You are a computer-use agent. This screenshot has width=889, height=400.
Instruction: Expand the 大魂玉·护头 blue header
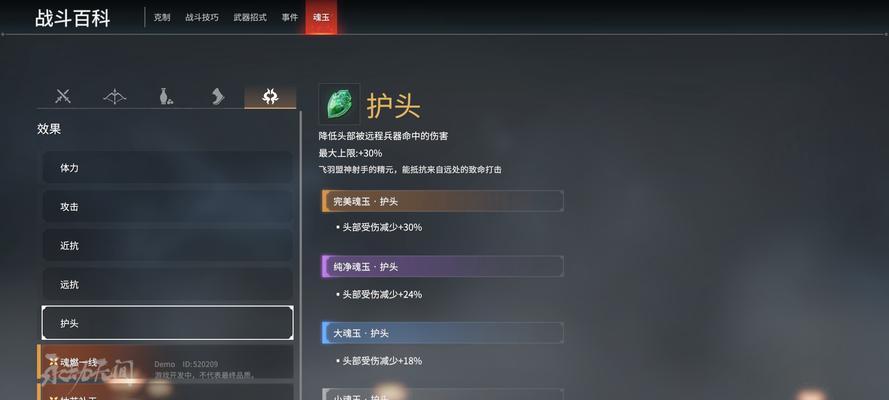pyautogui.click(x=443, y=333)
